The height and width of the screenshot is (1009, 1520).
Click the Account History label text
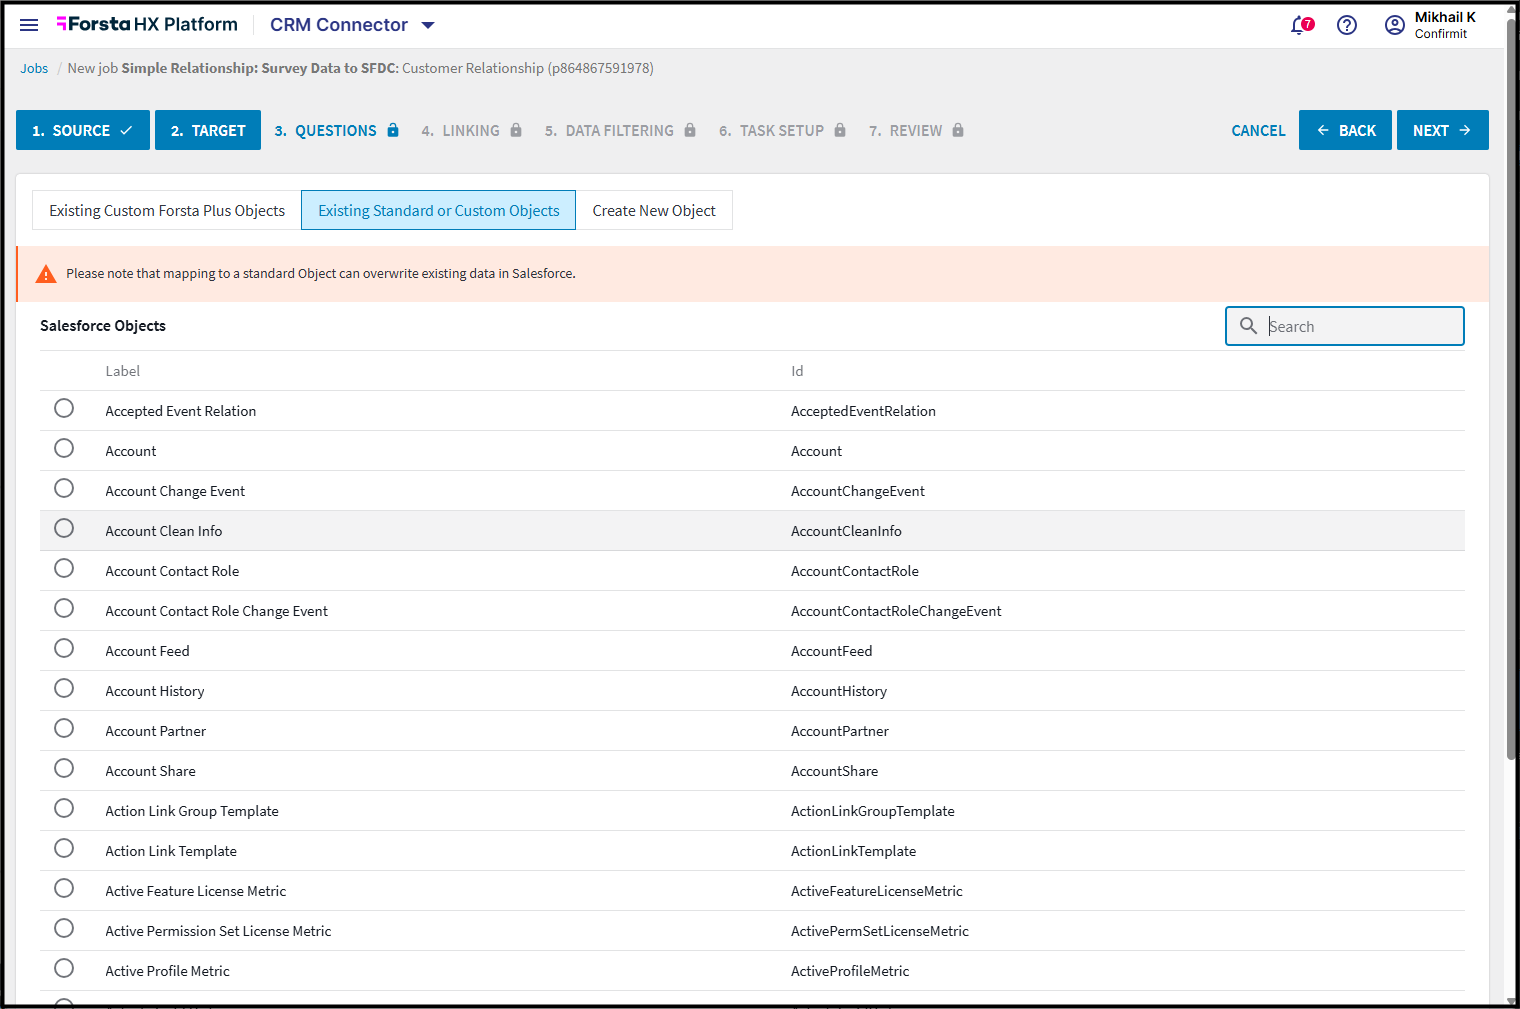click(x=155, y=691)
